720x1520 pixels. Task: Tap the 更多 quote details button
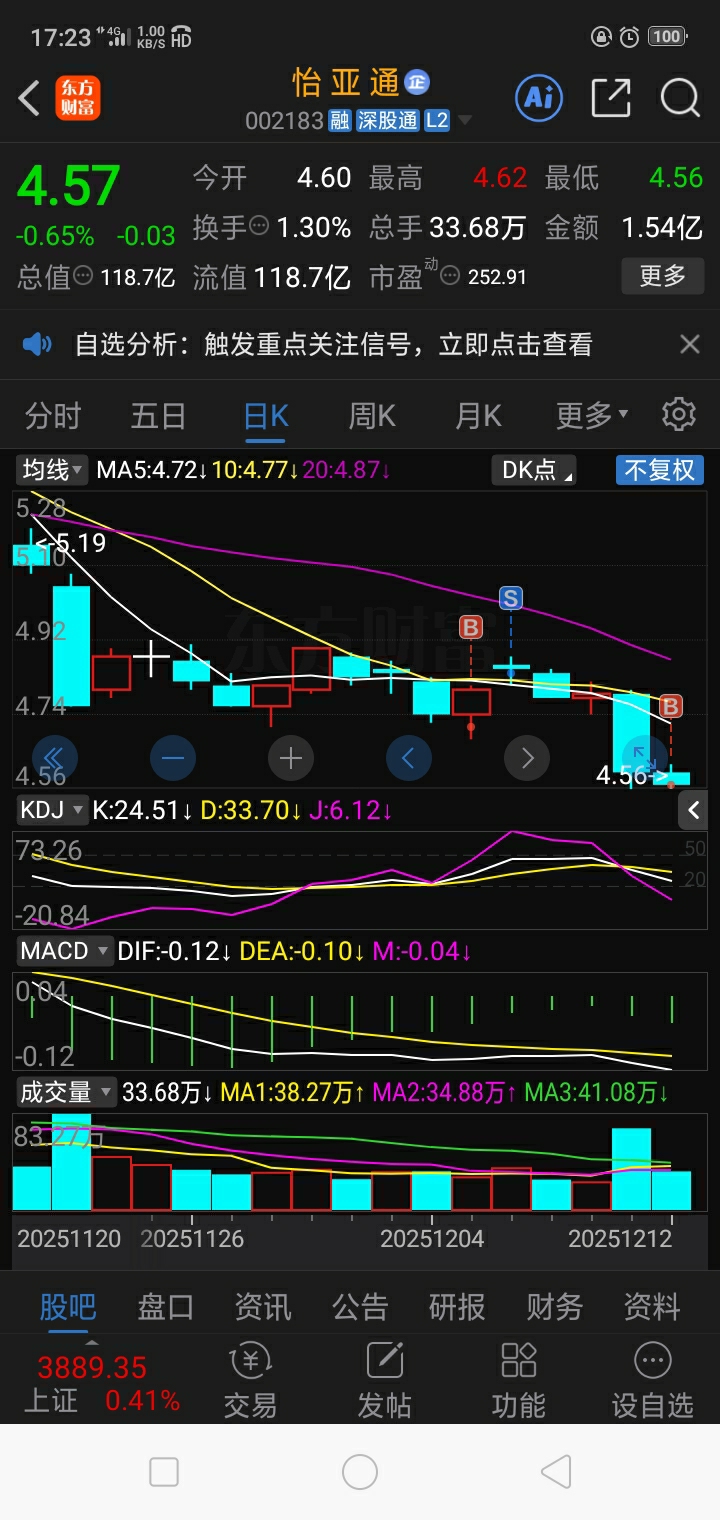662,275
